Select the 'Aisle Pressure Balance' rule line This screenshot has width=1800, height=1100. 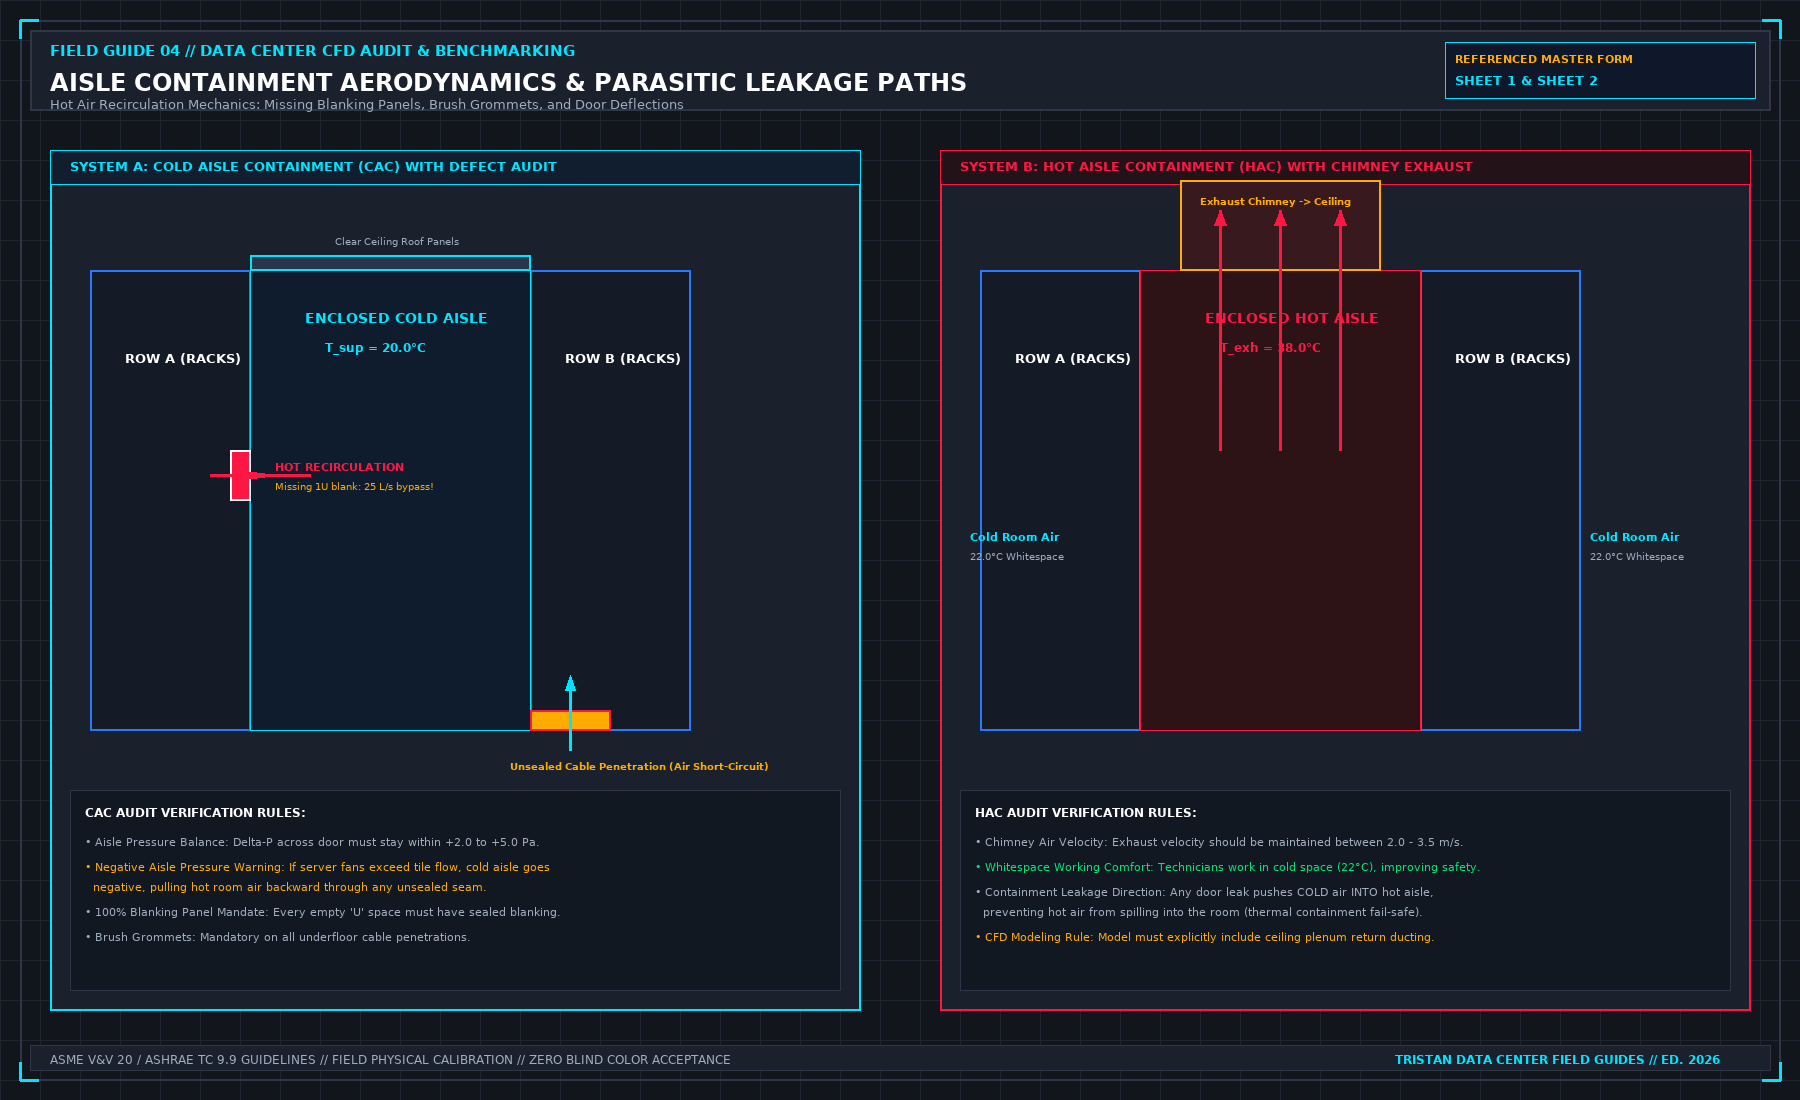coord(312,843)
